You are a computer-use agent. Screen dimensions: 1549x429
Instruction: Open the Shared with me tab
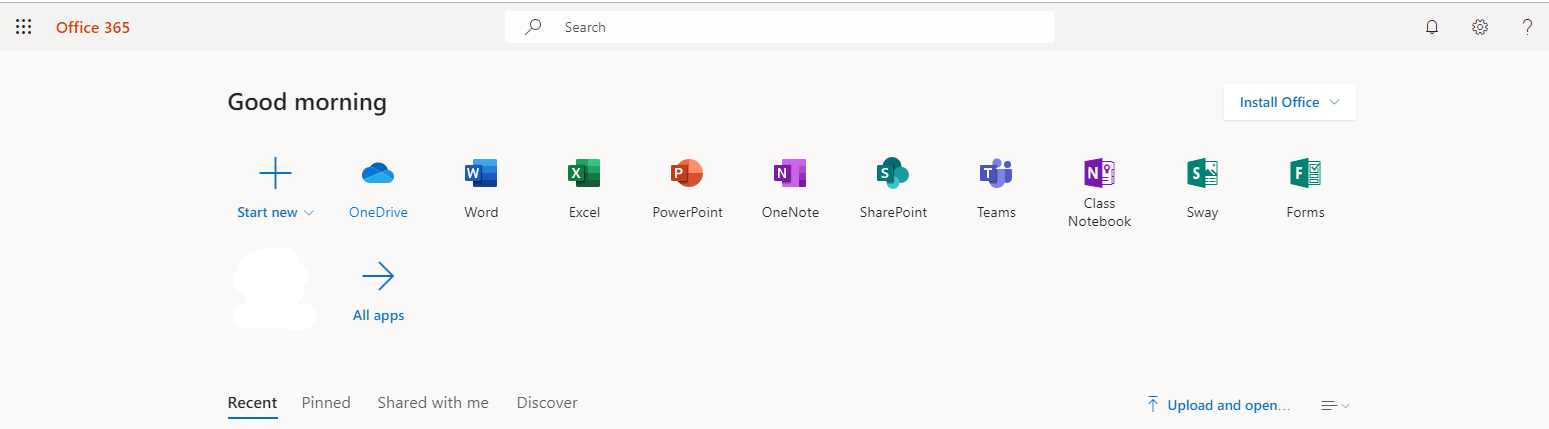point(433,403)
